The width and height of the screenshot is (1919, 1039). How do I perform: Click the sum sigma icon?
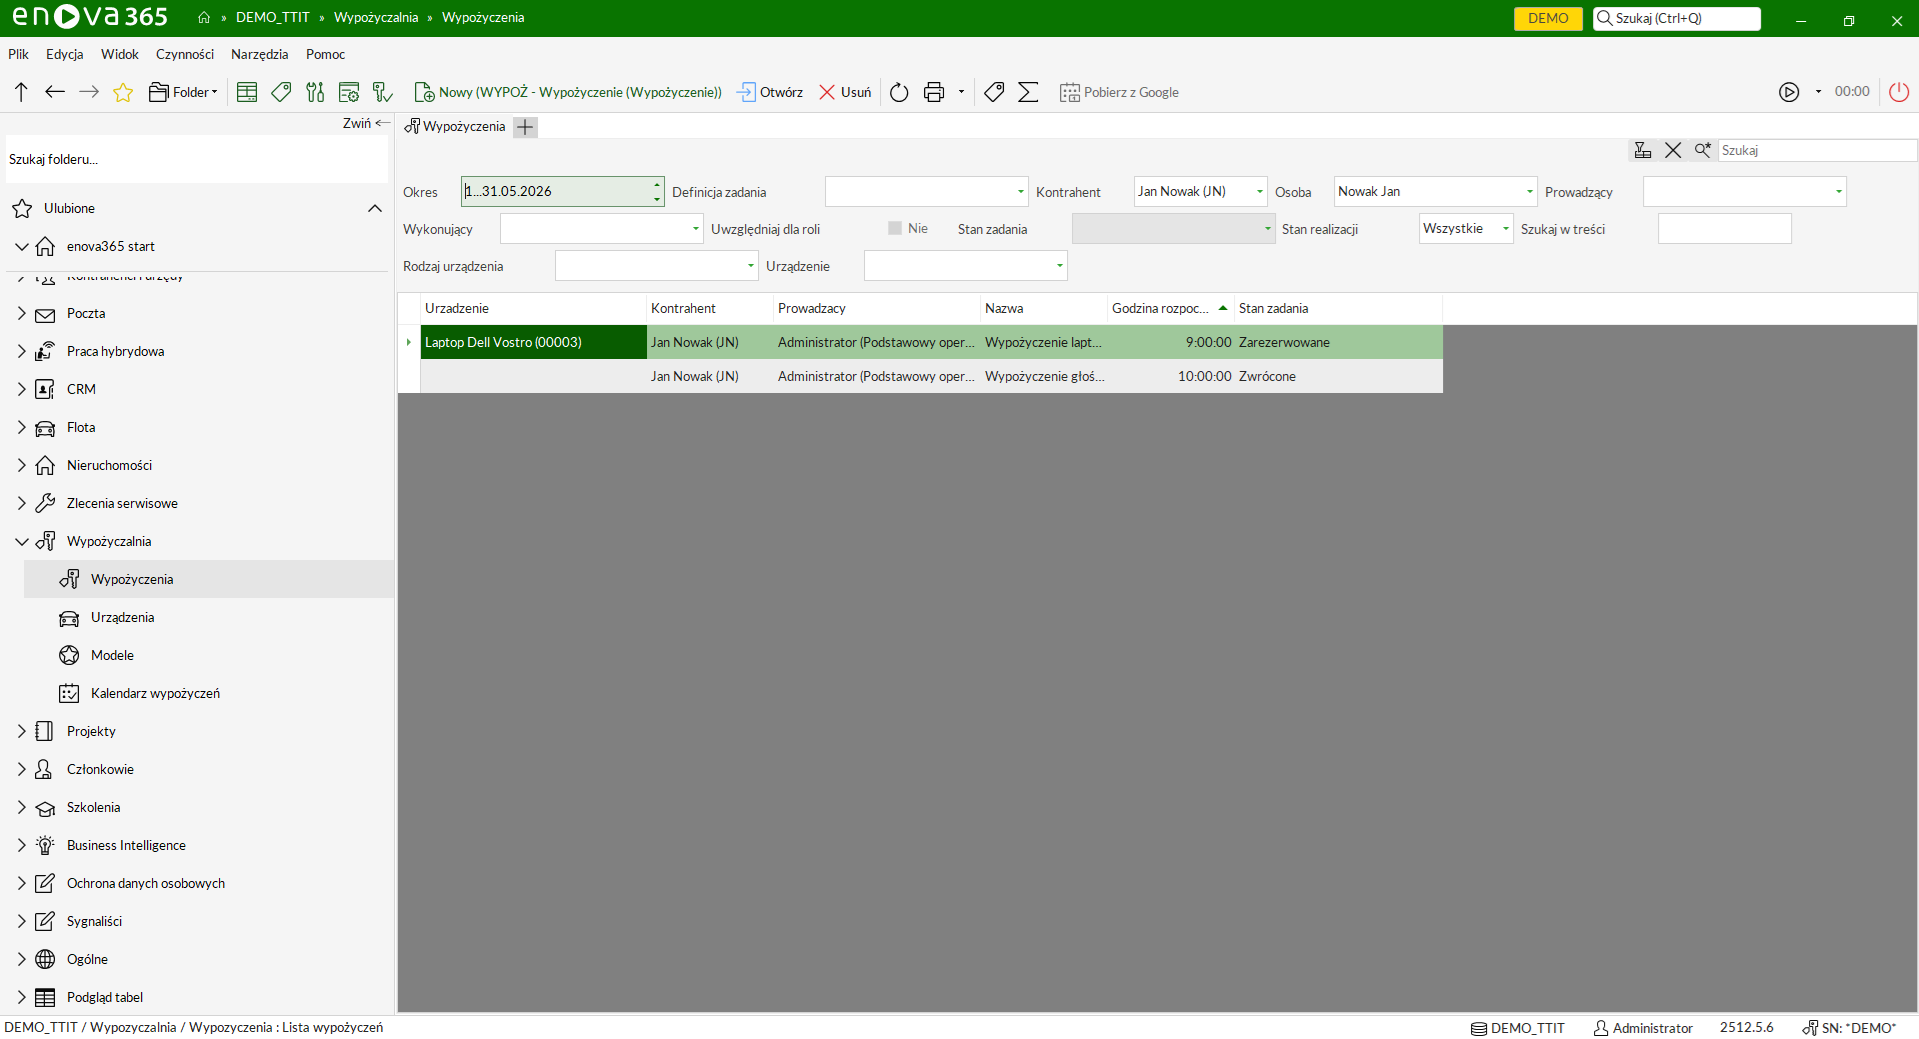pyautogui.click(x=1028, y=92)
